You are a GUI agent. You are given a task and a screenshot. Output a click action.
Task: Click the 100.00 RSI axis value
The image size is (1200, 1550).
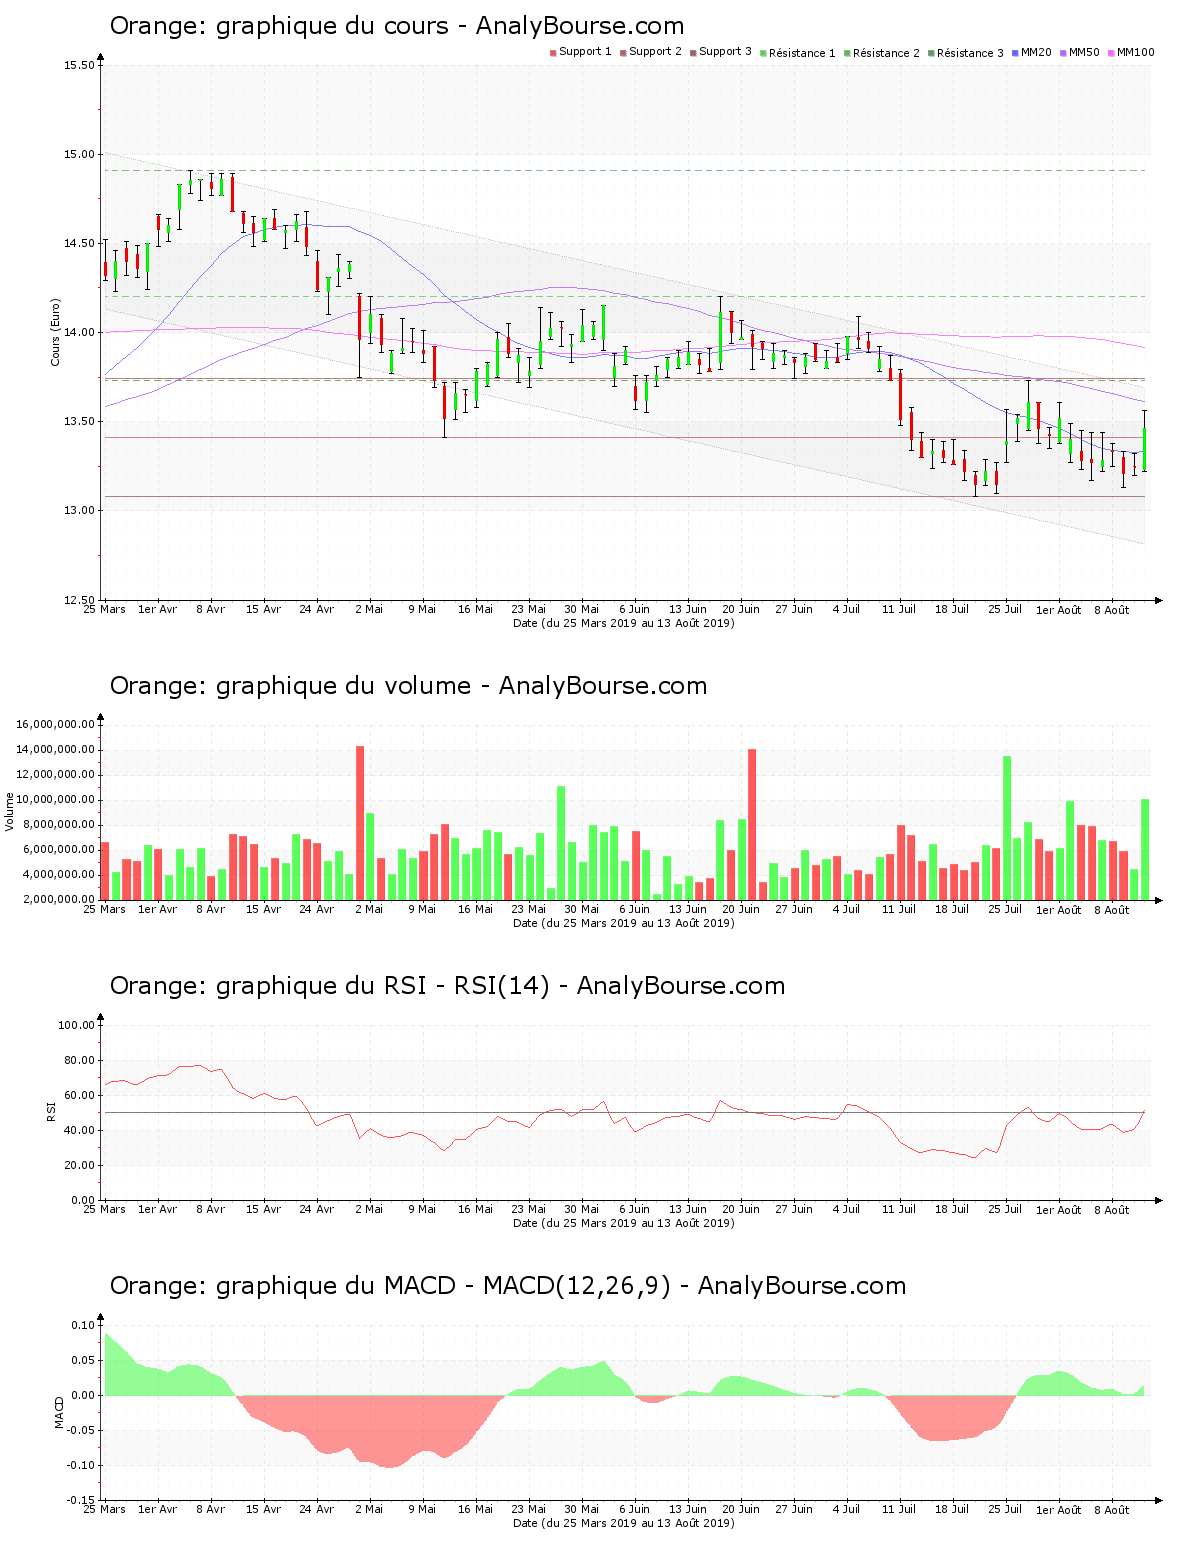(76, 1026)
